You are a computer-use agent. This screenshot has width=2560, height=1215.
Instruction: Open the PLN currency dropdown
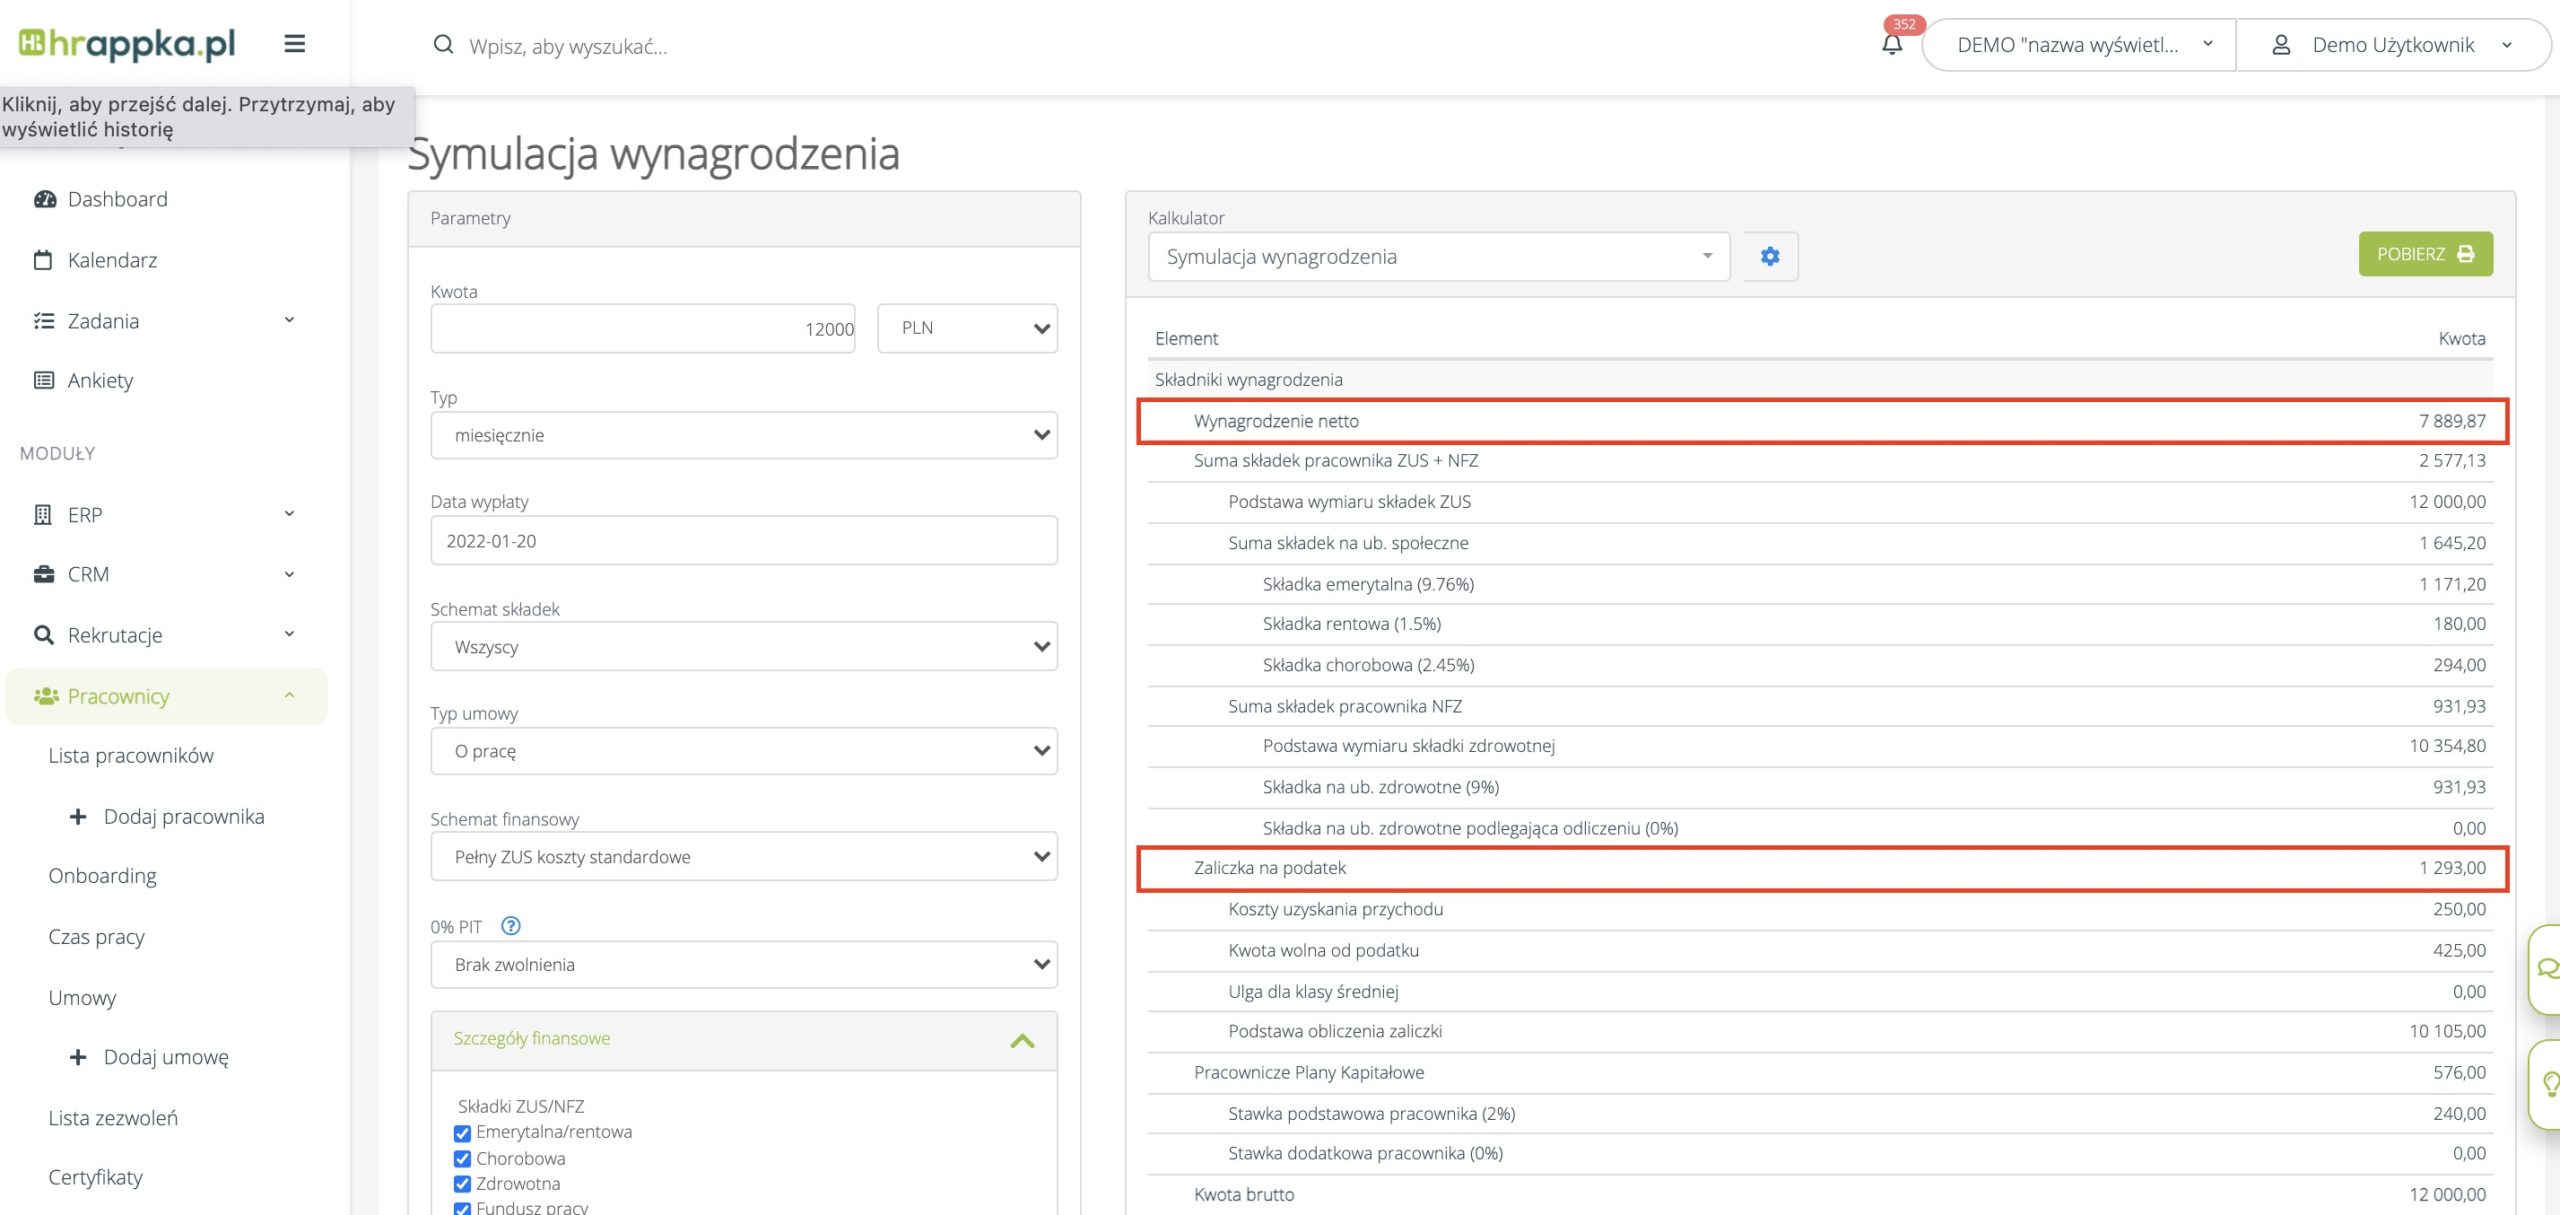(x=966, y=328)
